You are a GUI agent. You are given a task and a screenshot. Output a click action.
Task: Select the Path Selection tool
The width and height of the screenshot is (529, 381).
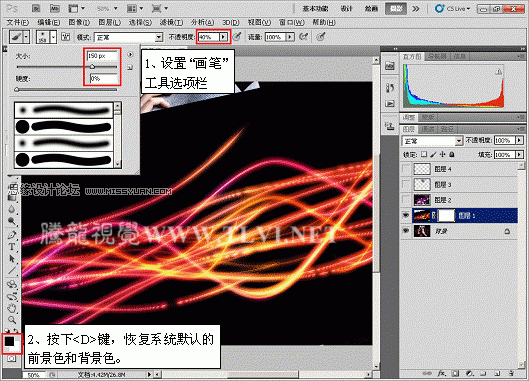(x=12, y=259)
